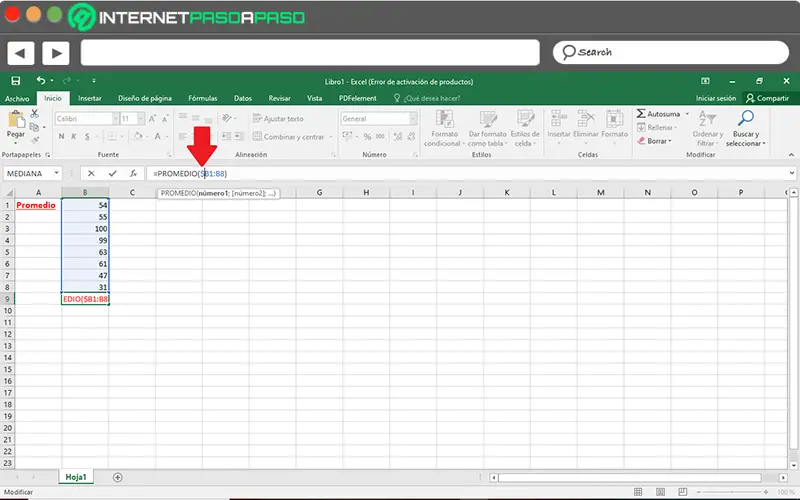Image resolution: width=800 pixels, height=500 pixels.
Task: Switch to the Insertar tab
Action: coord(90,98)
